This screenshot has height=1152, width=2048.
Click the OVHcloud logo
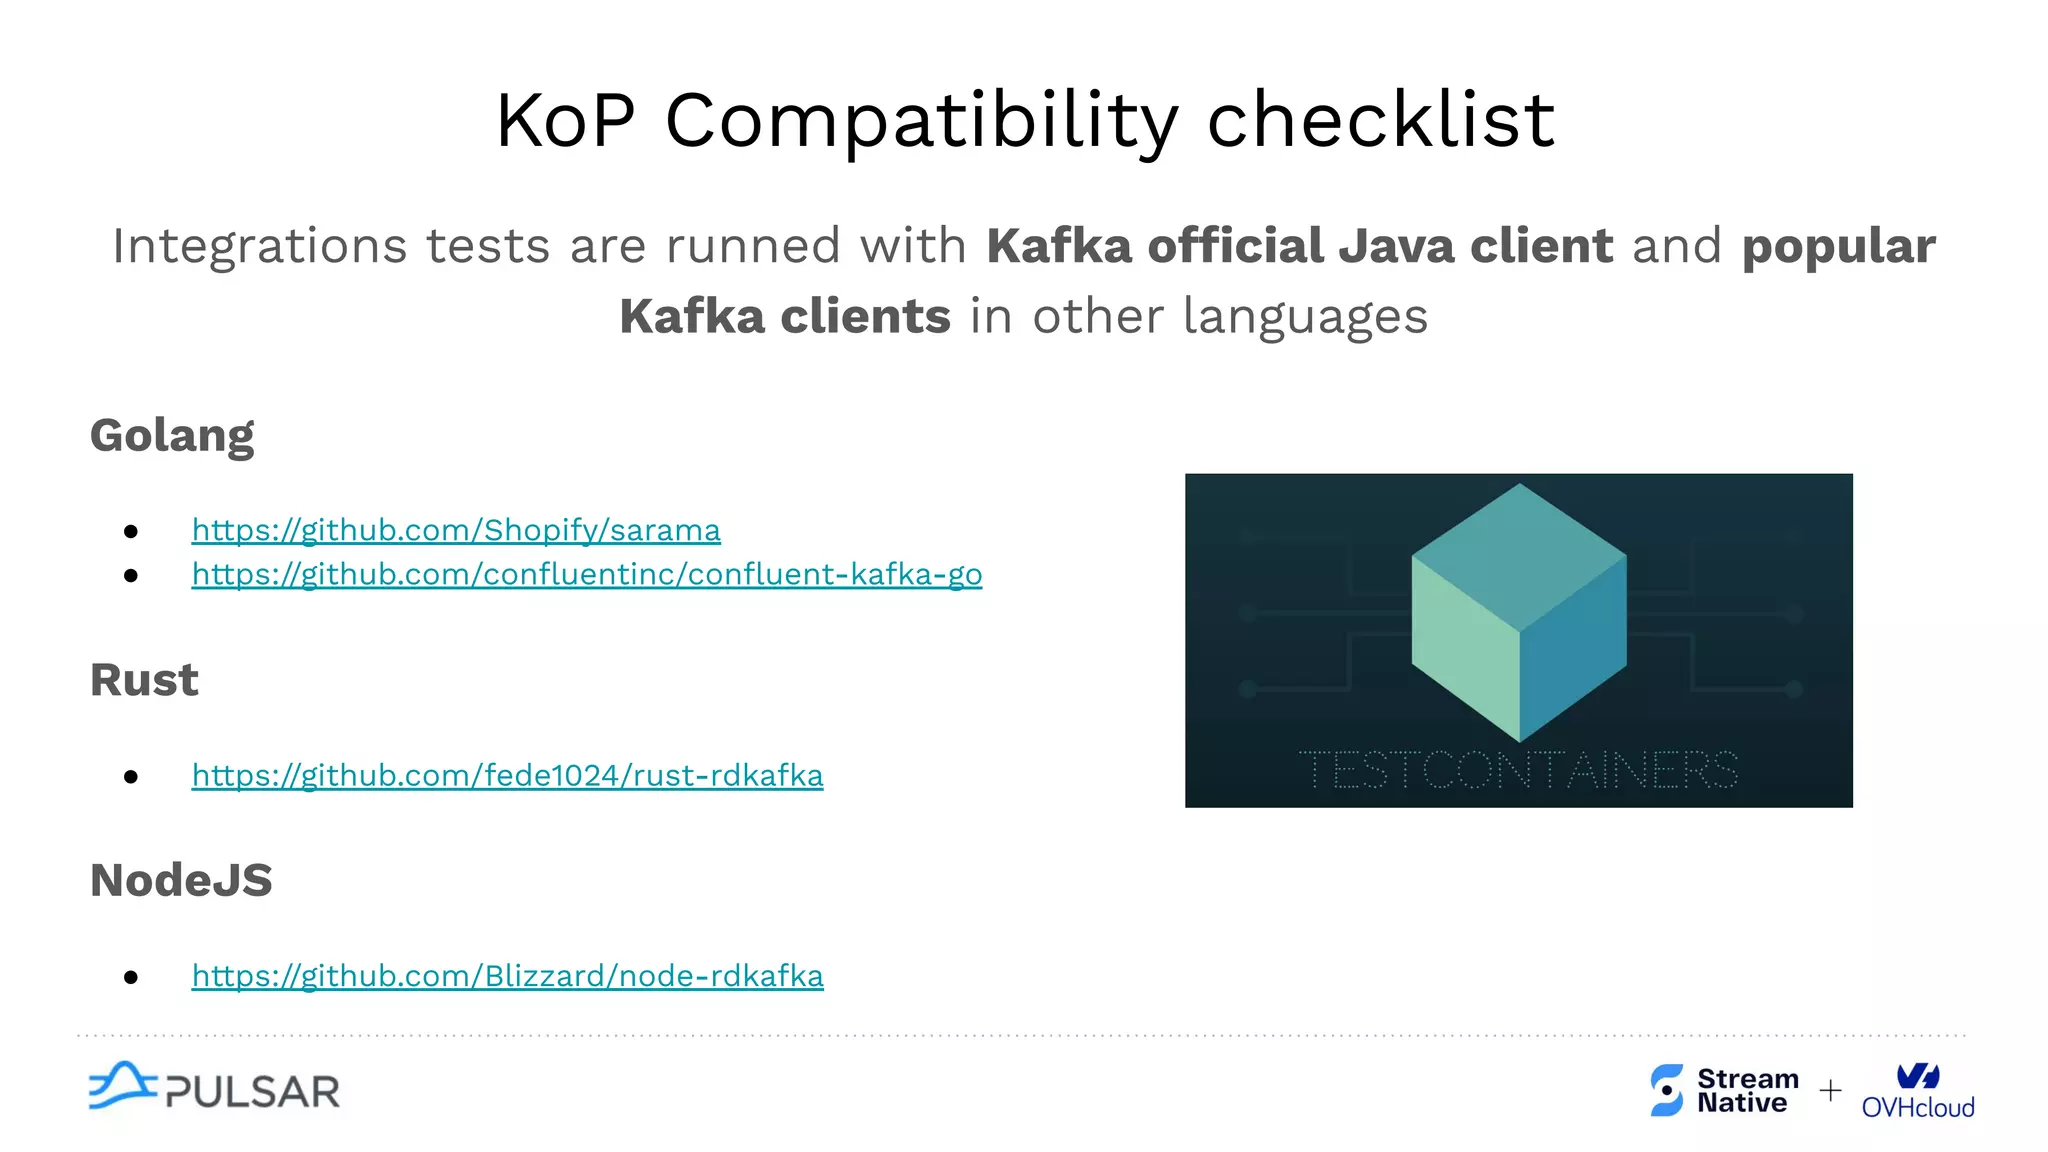[1917, 1091]
